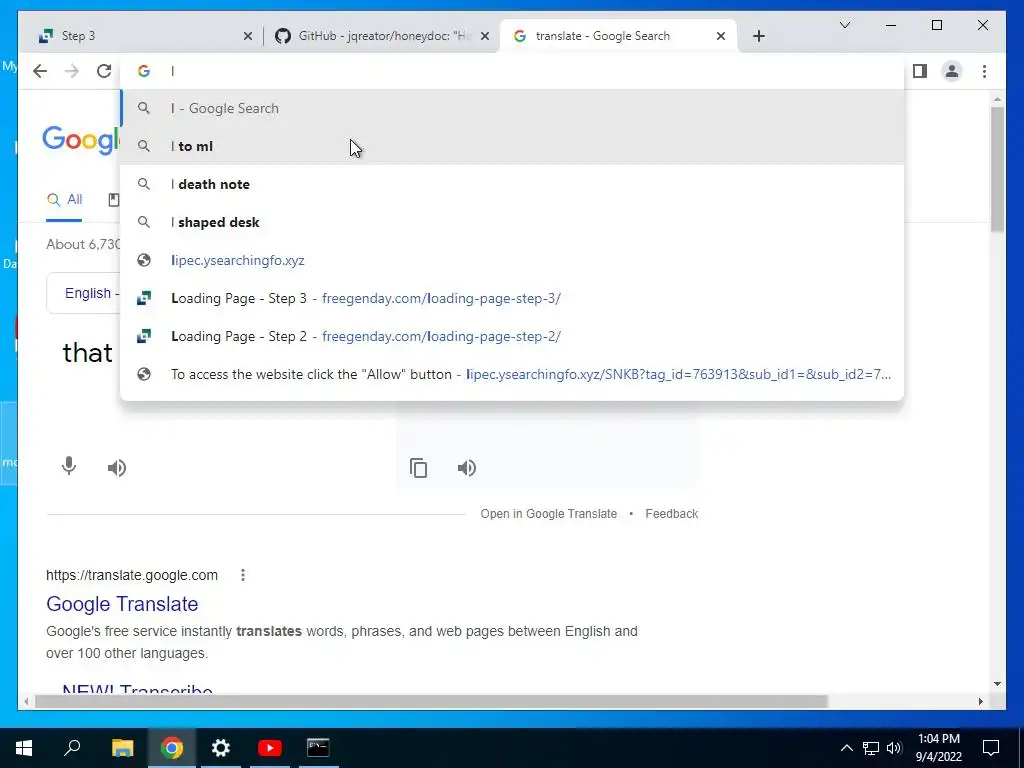The image size is (1024, 768).
Task: Close the GitHub tab
Action: [485, 37]
